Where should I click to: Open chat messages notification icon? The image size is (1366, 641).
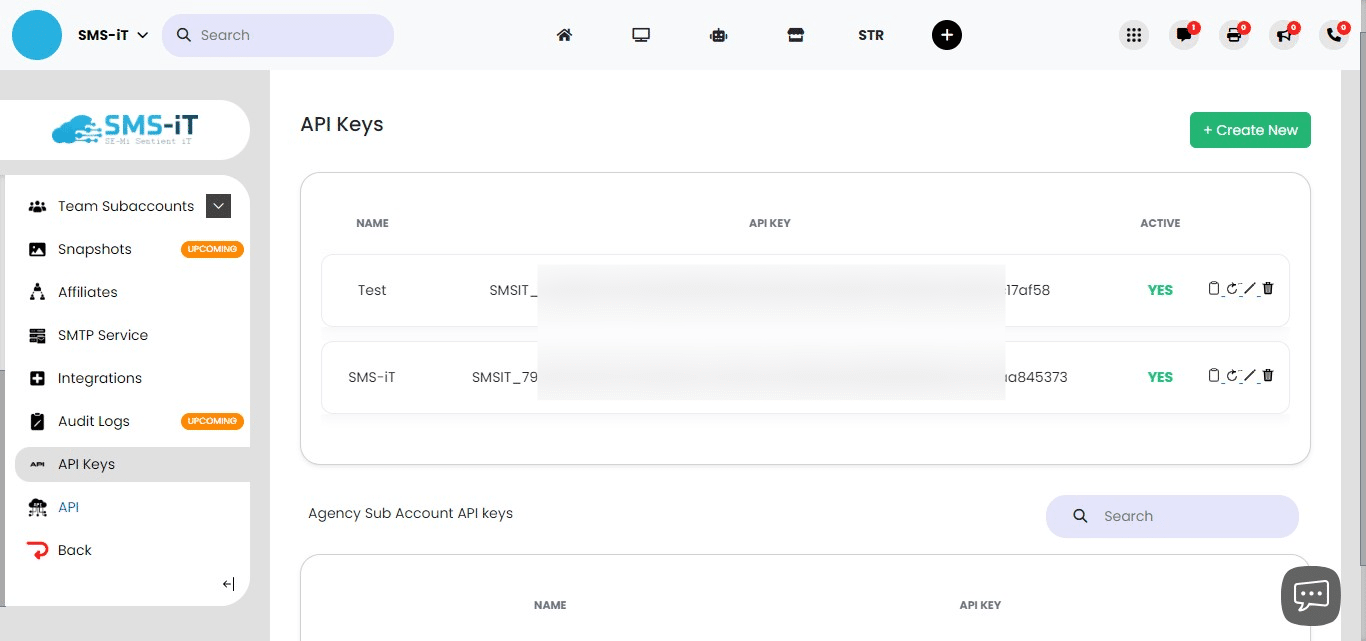[x=1184, y=35]
